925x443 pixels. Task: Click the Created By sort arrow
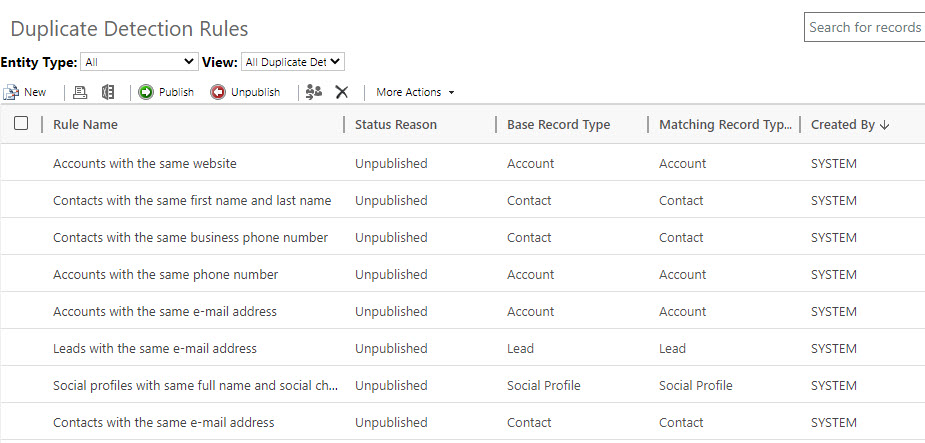tap(885, 125)
